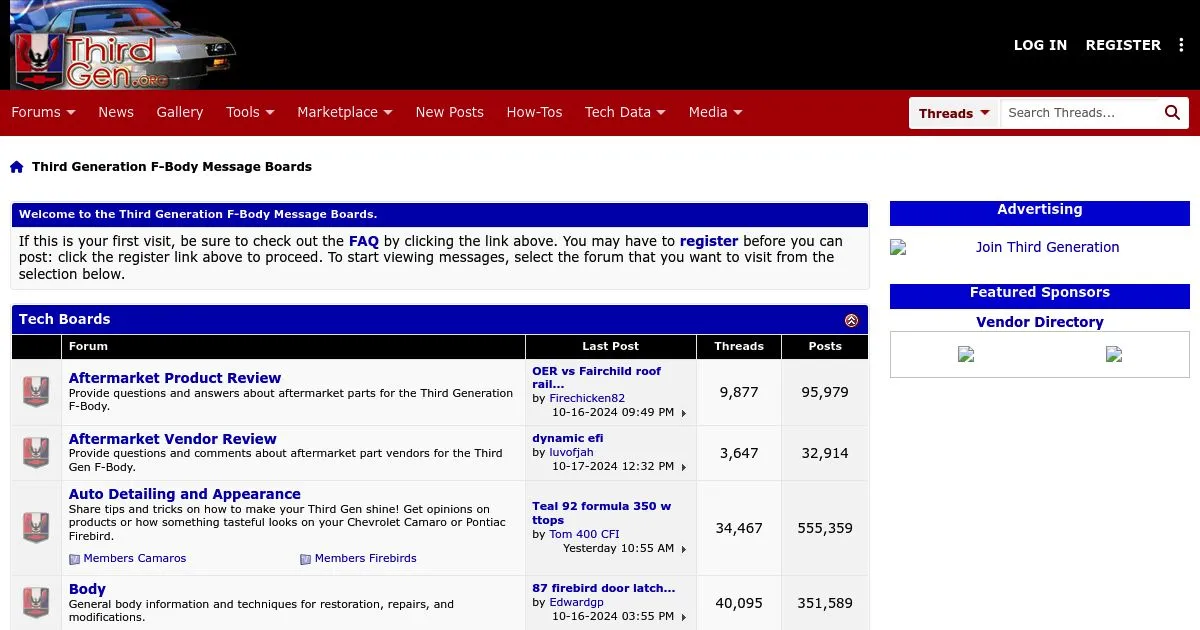Screen dimensions: 1200x630
Task: Click the 351,589 posts count
Action: [x=825, y=603]
